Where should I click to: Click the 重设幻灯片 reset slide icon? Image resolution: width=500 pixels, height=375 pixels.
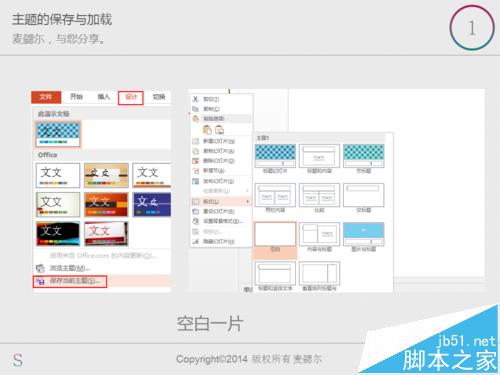[x=196, y=211]
